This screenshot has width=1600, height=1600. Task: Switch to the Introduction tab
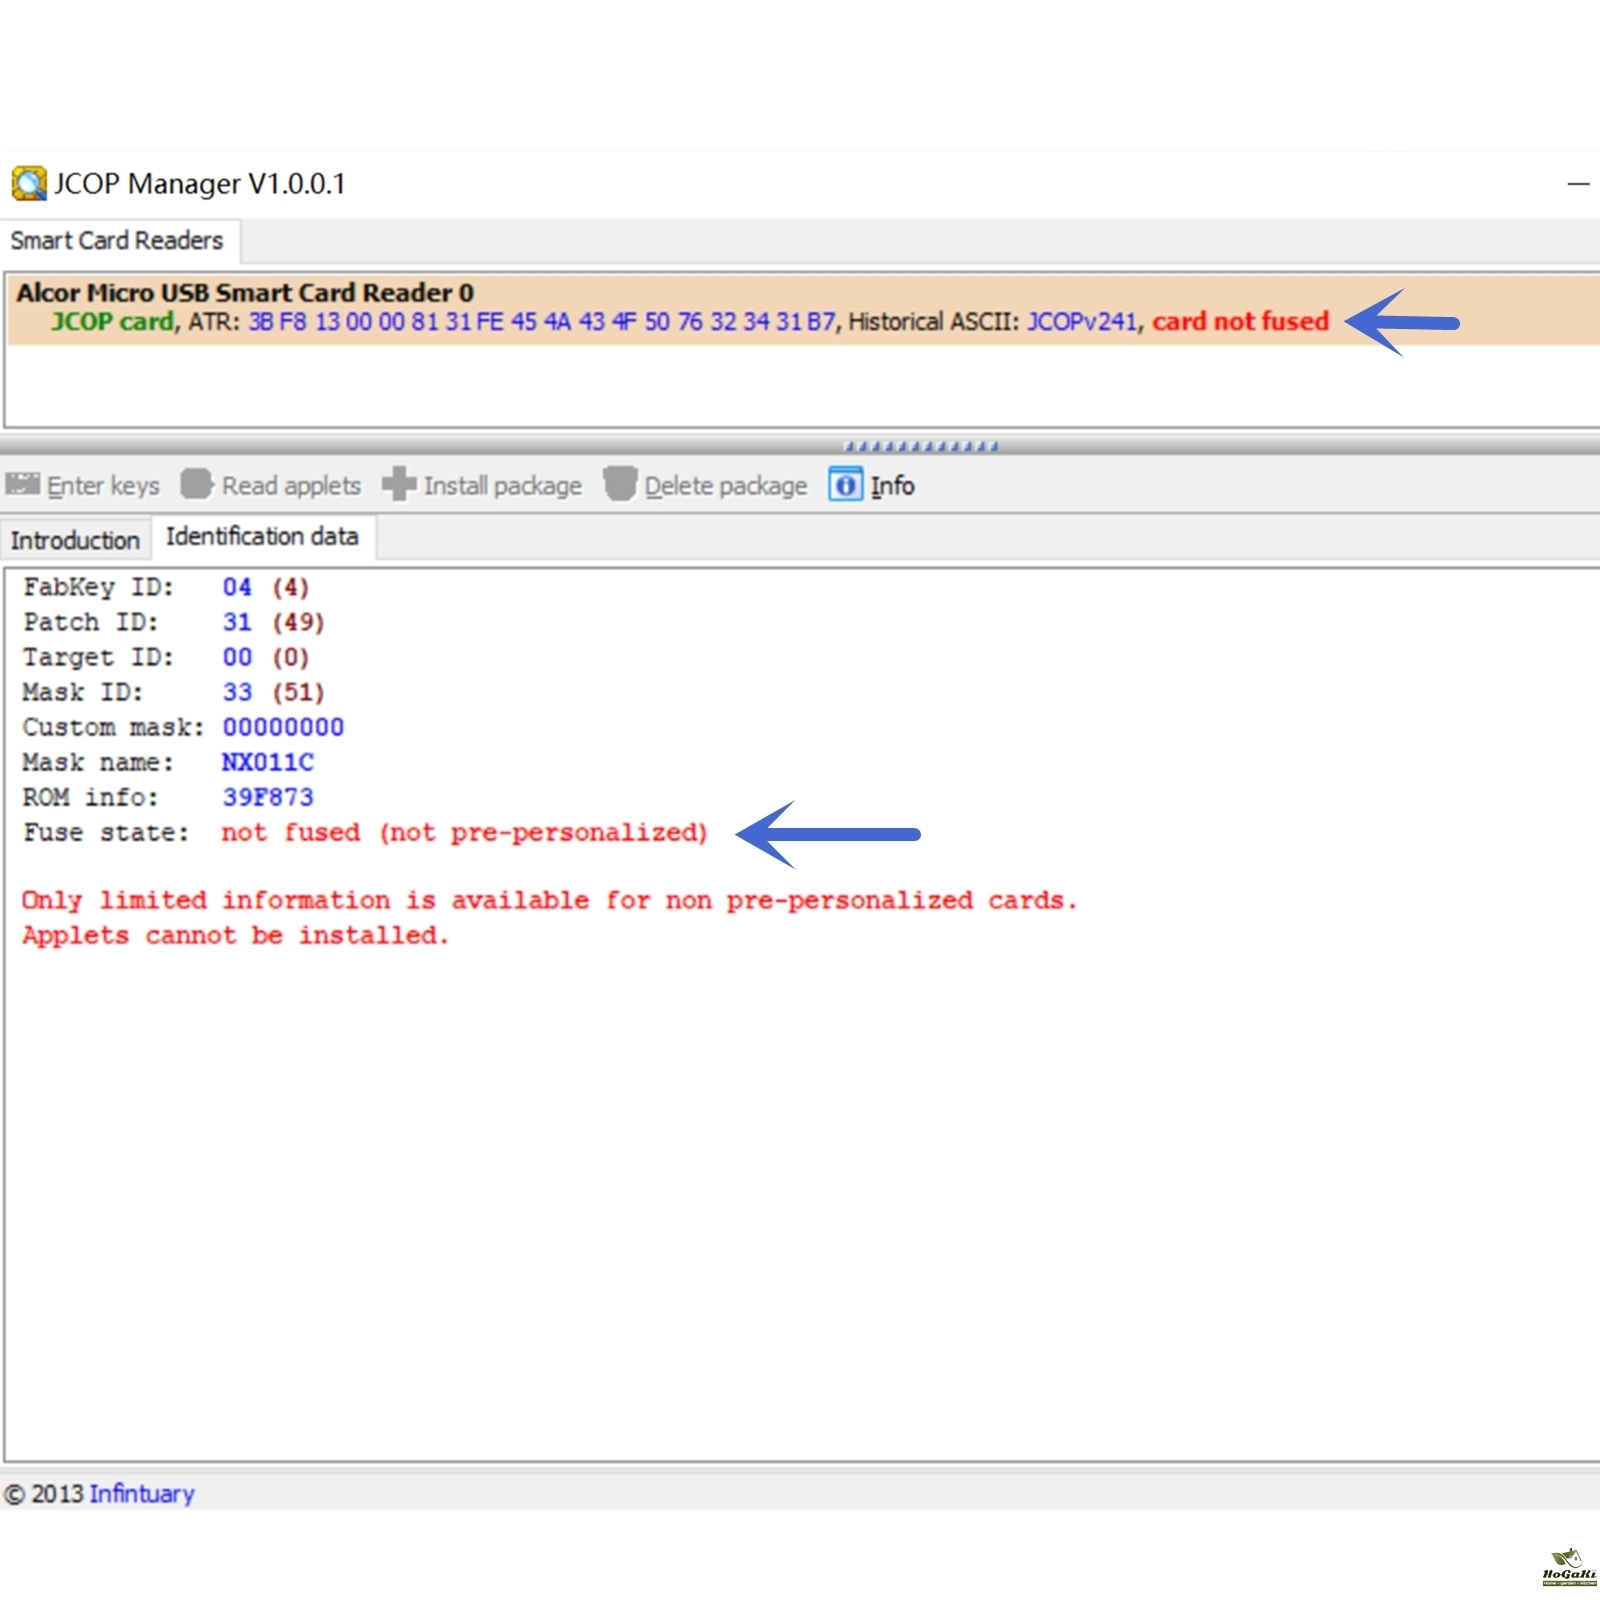click(x=75, y=540)
